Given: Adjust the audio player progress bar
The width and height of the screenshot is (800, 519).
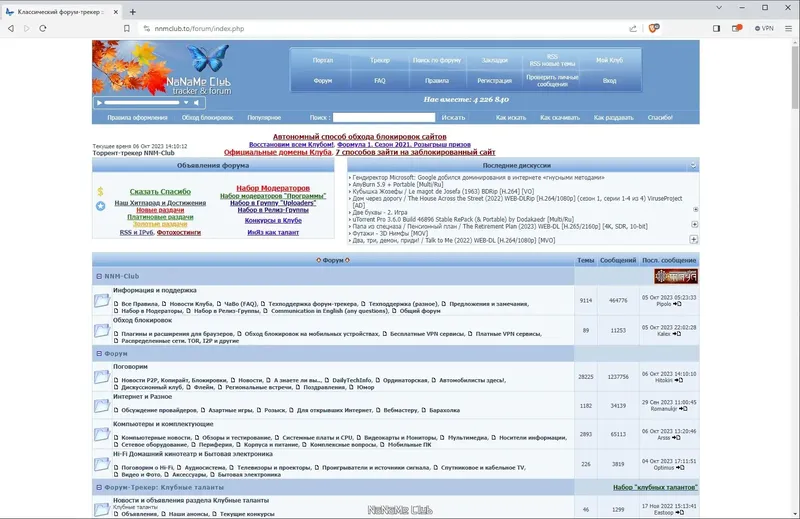Looking at the screenshot, I should tap(142, 103).
